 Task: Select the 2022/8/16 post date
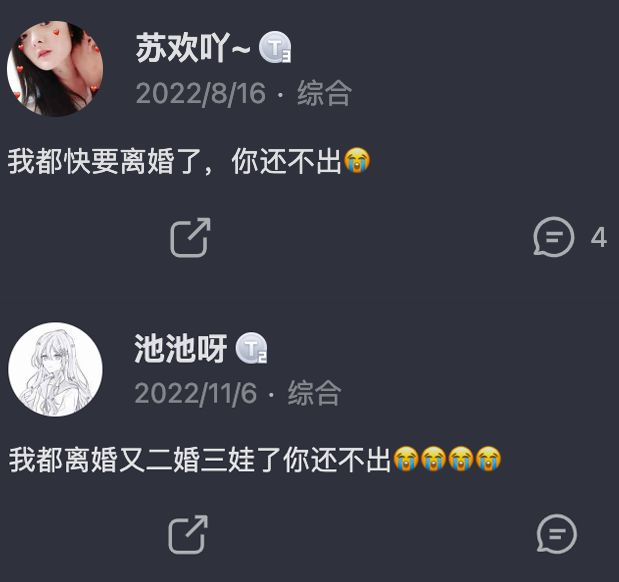pos(201,94)
